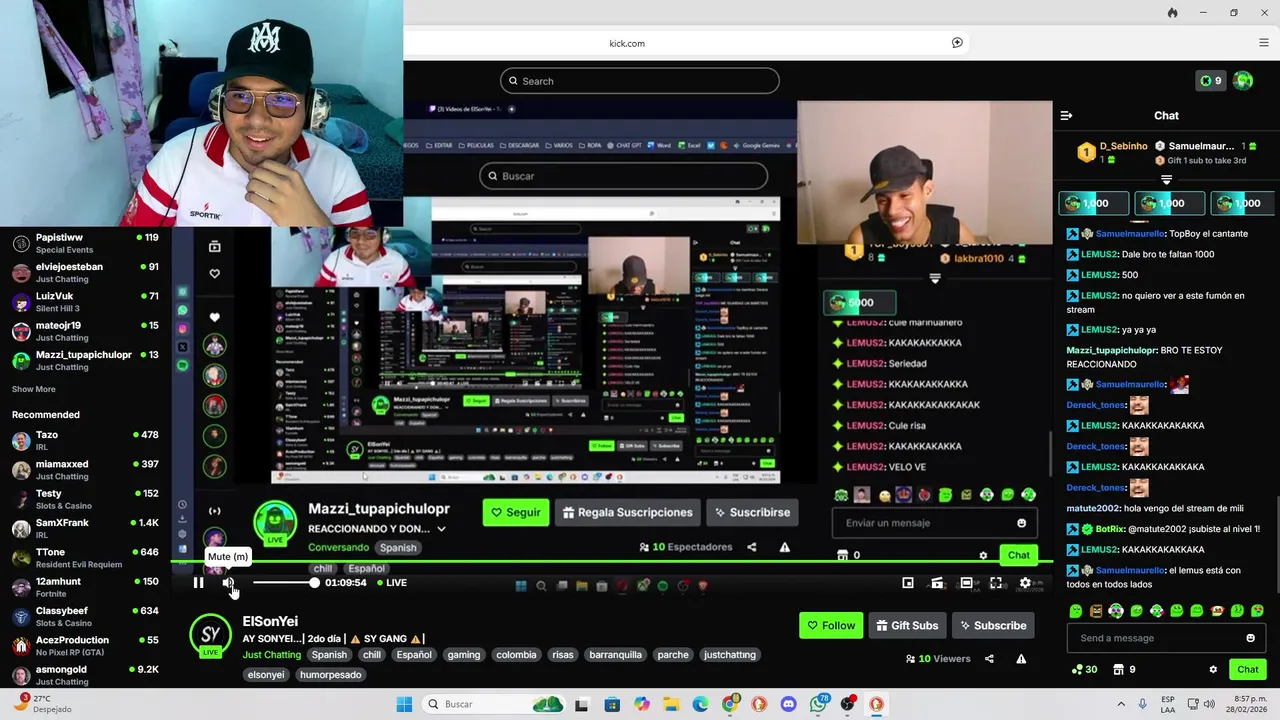
Task: Open the browser site info icon right of kick.com
Action: tap(957, 43)
